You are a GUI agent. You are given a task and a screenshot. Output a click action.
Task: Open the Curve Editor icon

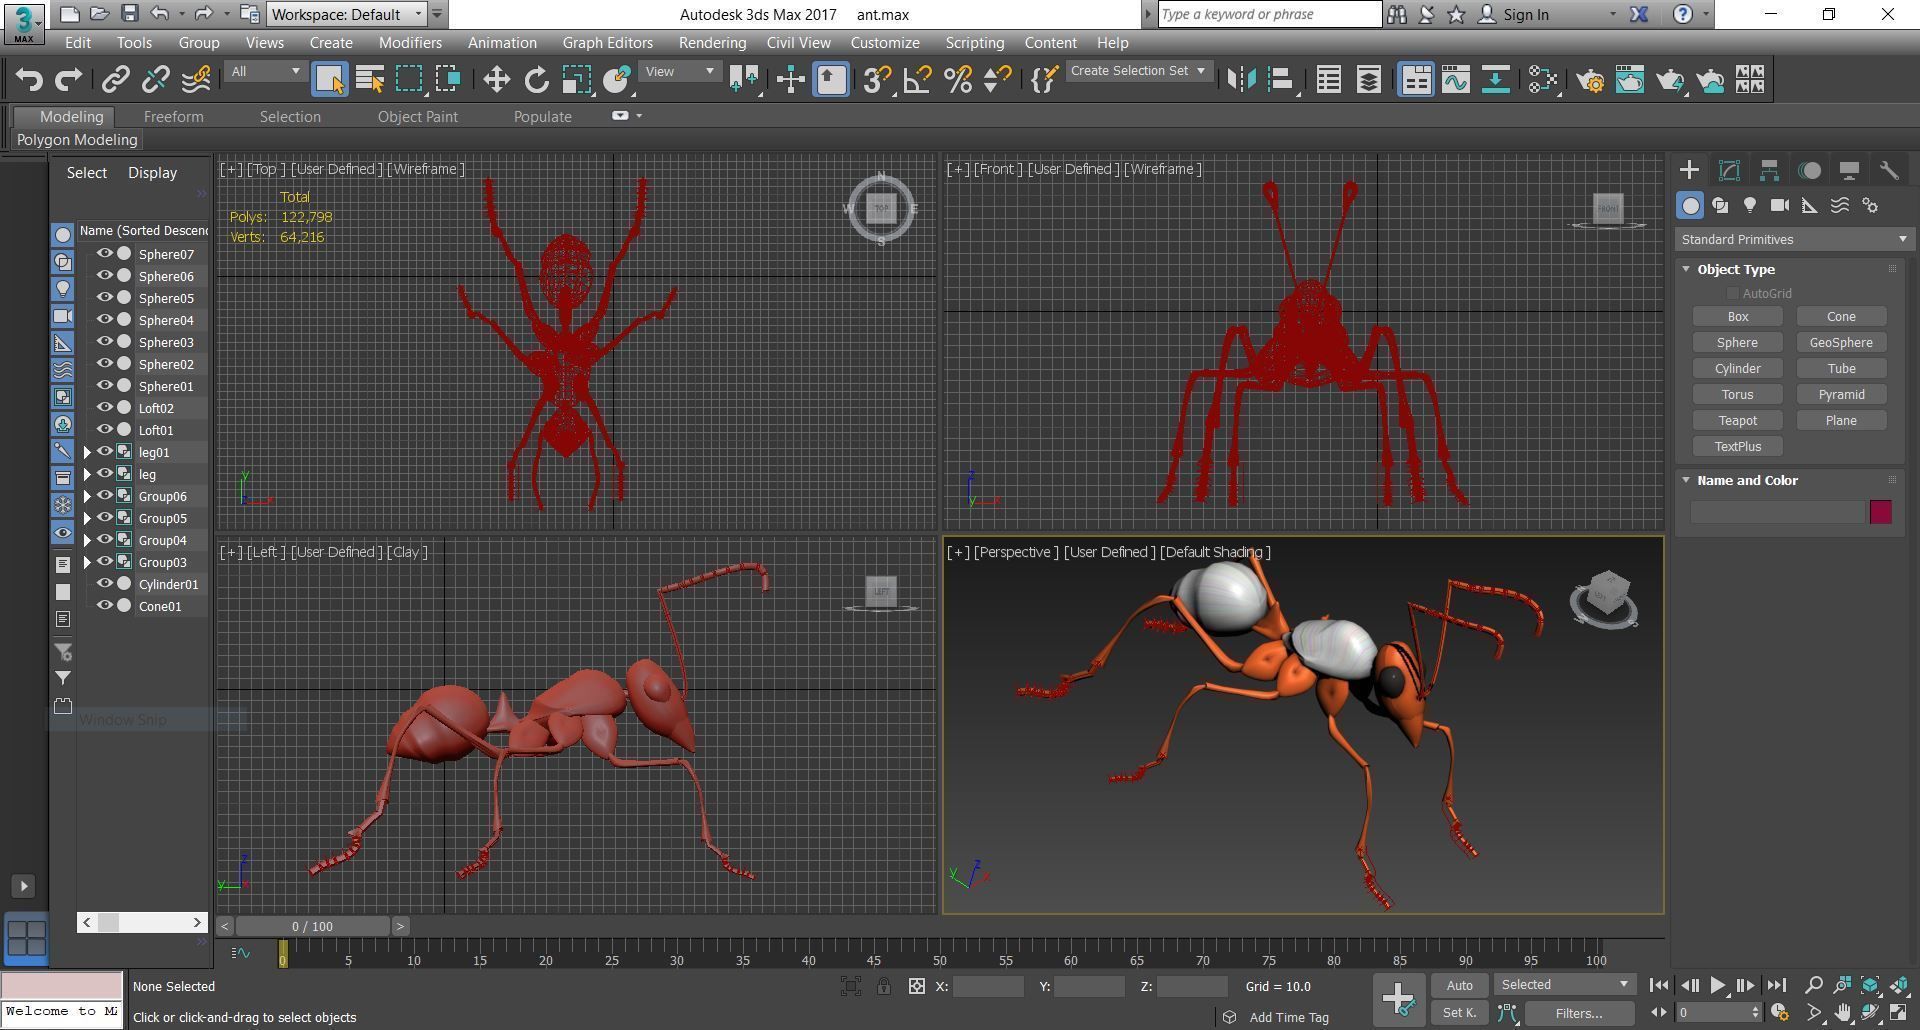pos(1456,79)
